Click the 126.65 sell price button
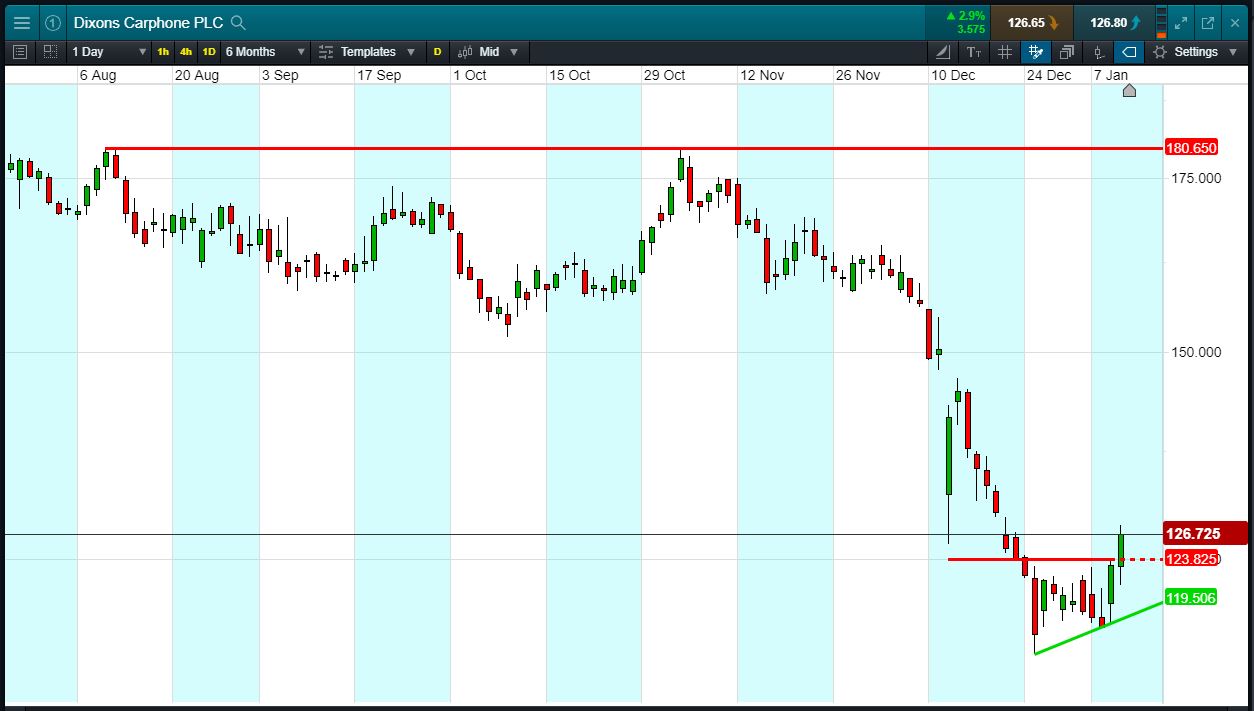The height and width of the screenshot is (711, 1254). [1032, 22]
